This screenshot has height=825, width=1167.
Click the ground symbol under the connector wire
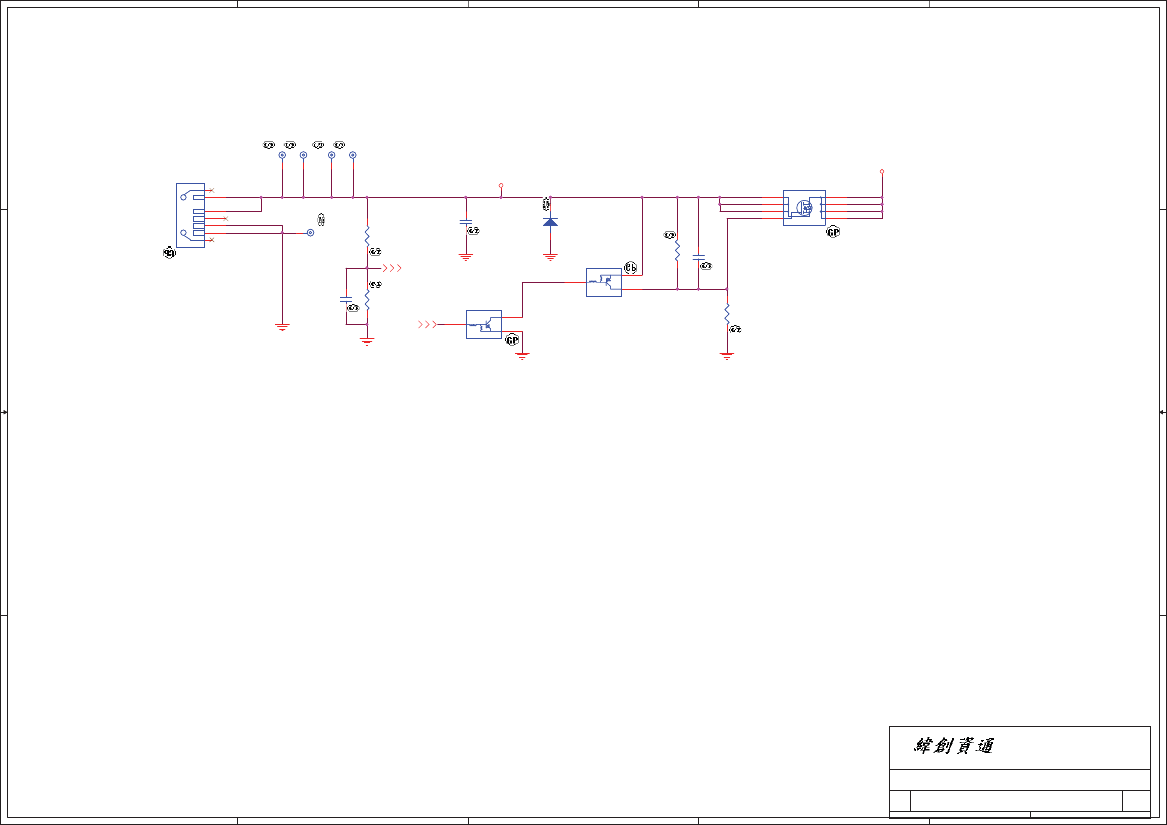click(282, 327)
